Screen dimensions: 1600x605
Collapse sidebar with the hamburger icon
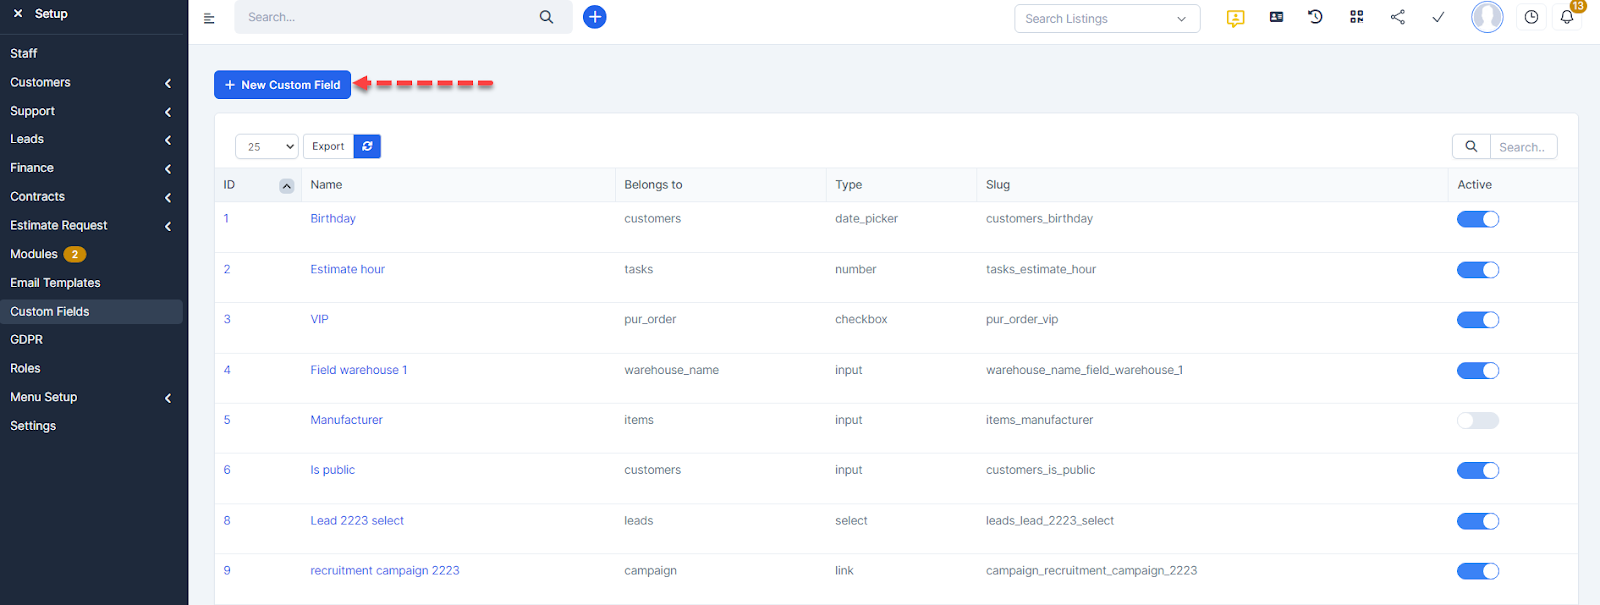tap(209, 18)
